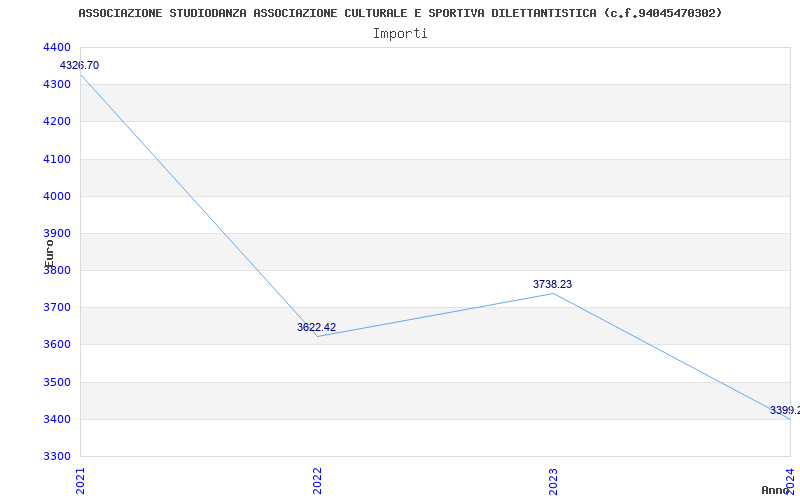The height and width of the screenshot is (500, 800).
Task: Click the 'Euro' y-axis title
Action: click(49, 253)
